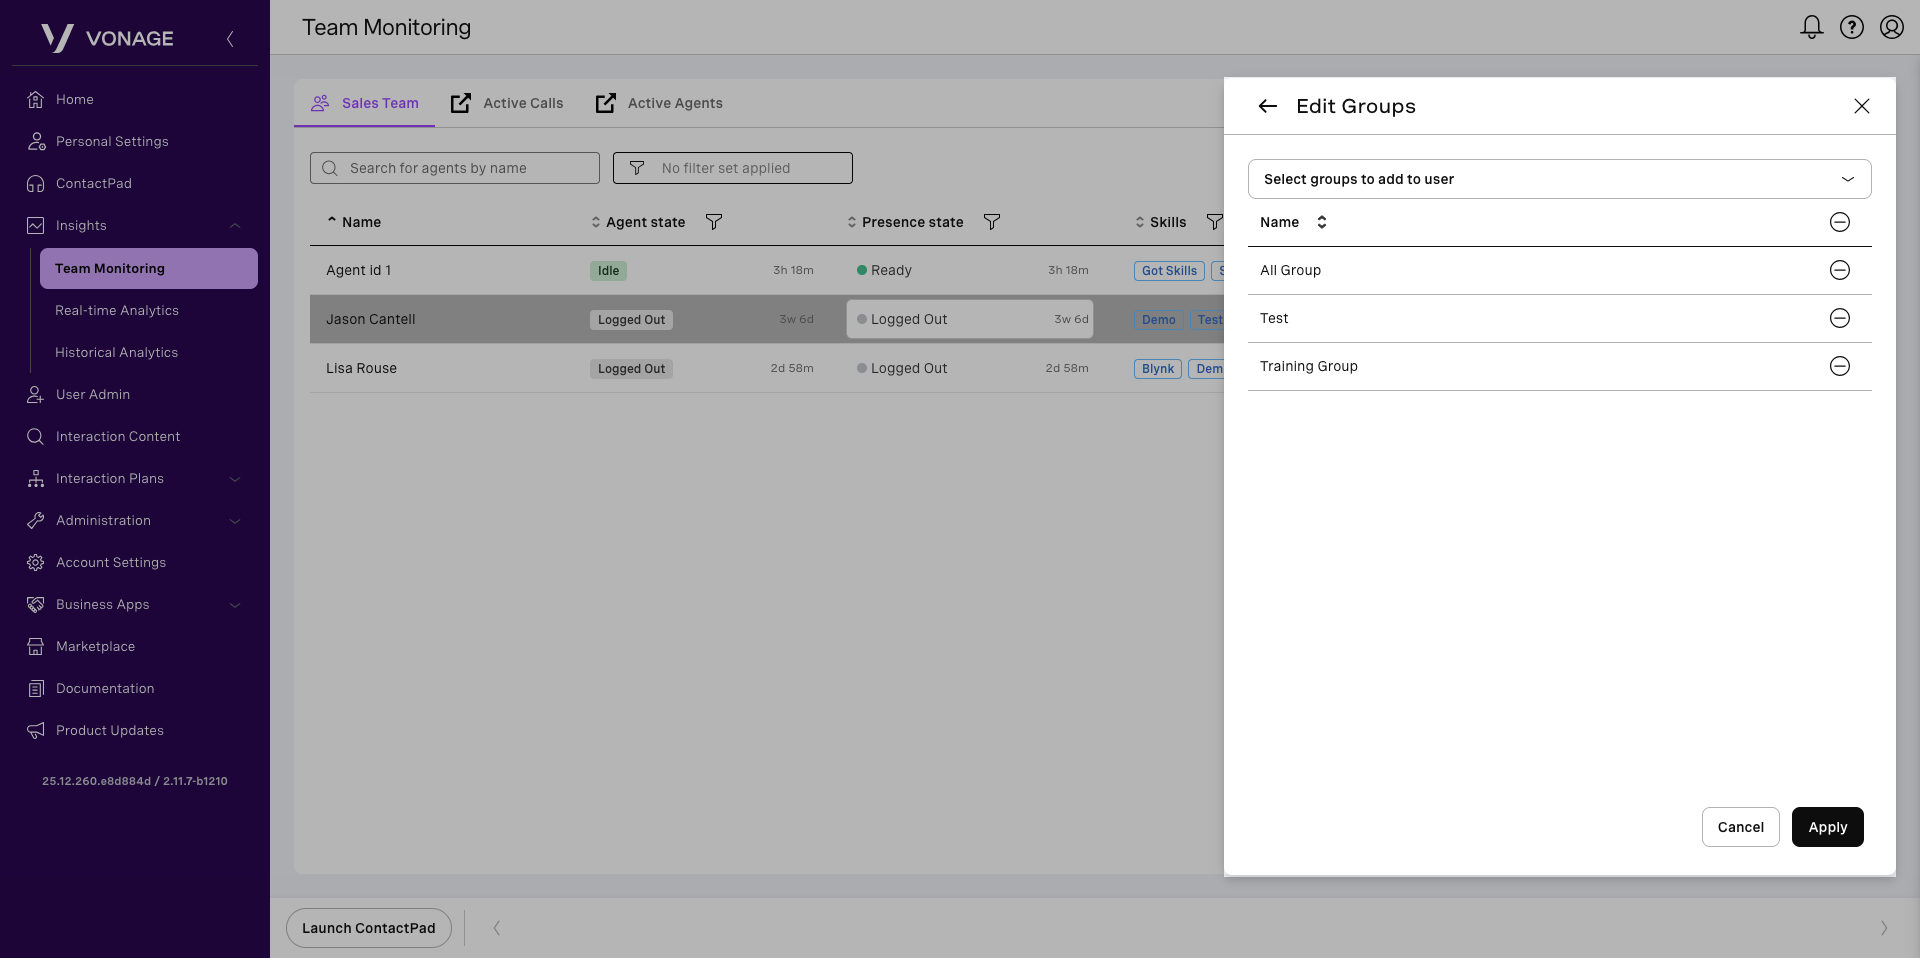Click the back arrow in Edit Groups
Screen dimensions: 1920x958
(x=1268, y=106)
